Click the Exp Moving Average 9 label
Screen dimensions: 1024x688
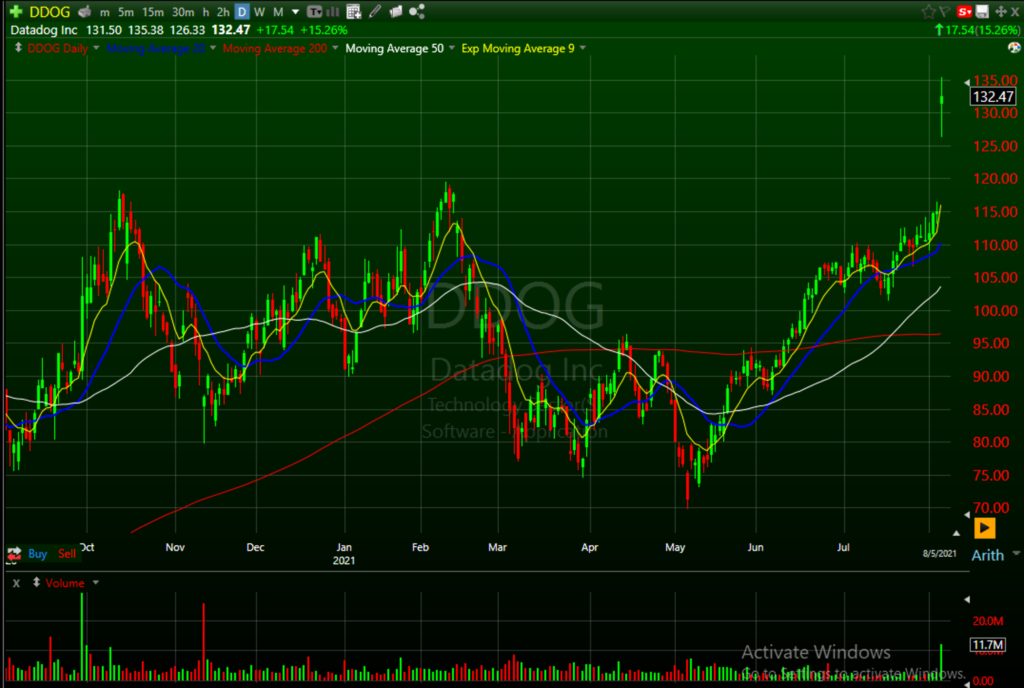click(518, 48)
